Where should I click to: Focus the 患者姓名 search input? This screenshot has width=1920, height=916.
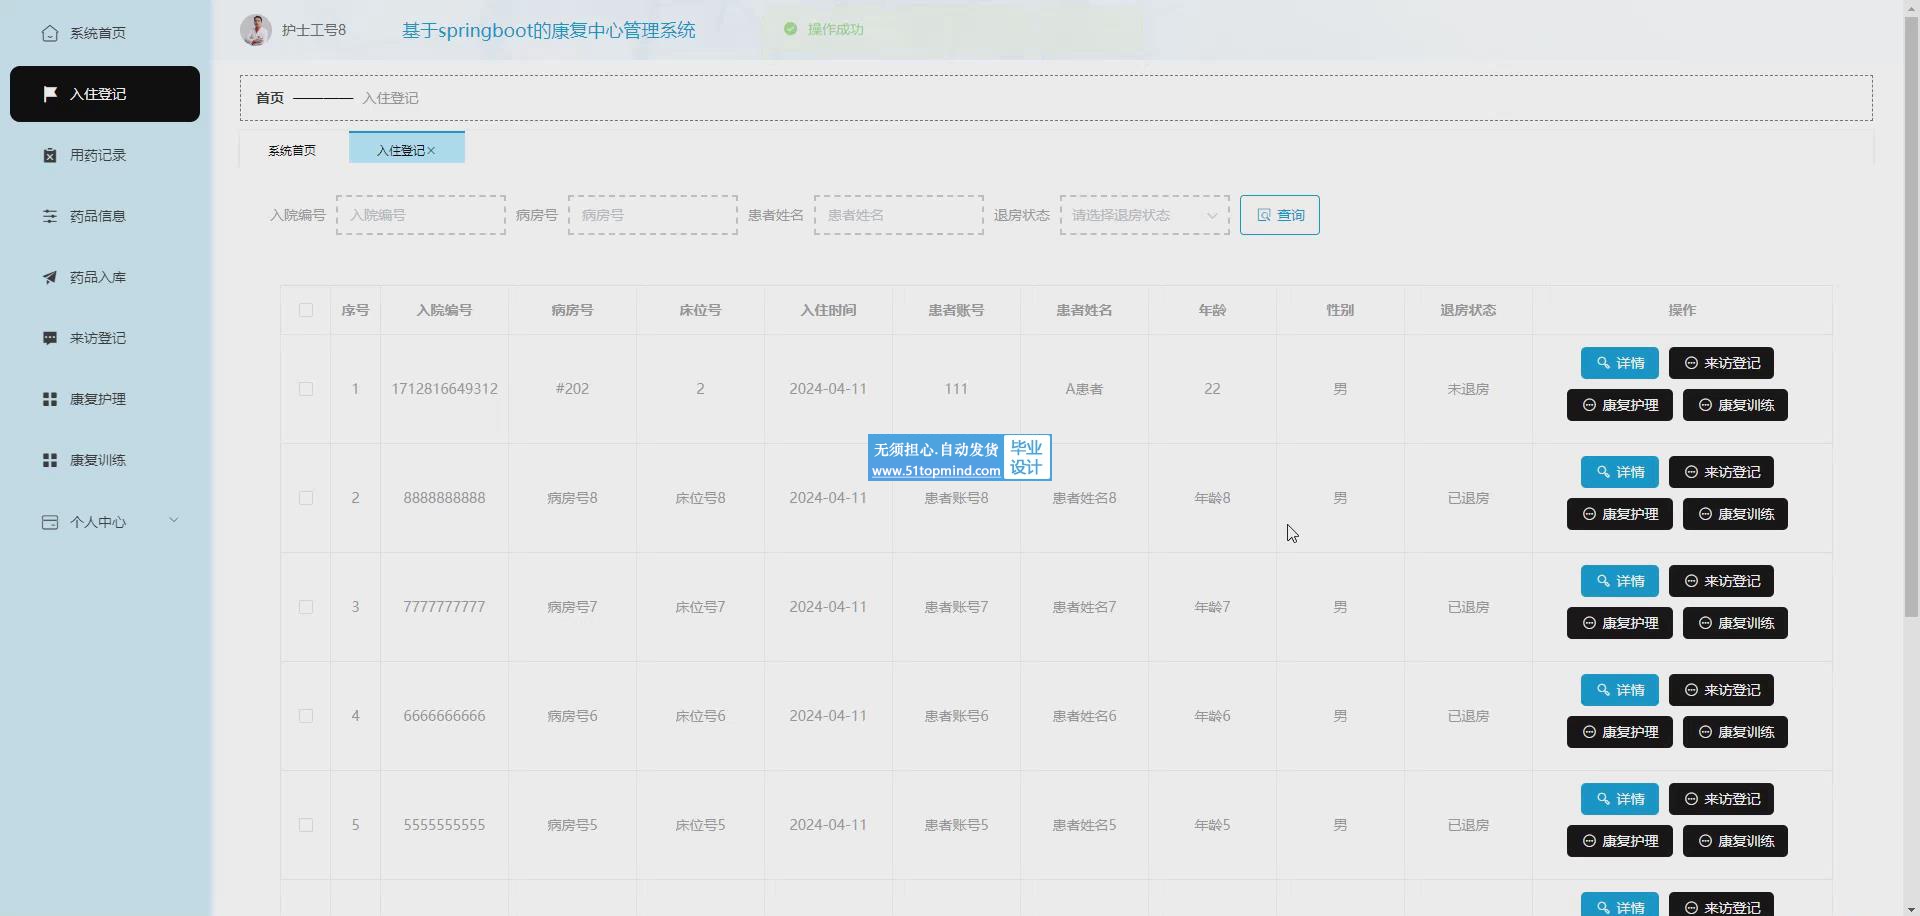point(899,215)
